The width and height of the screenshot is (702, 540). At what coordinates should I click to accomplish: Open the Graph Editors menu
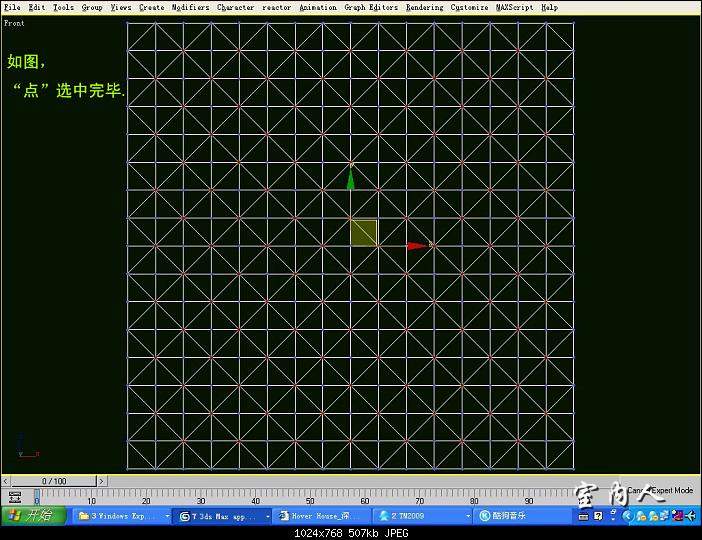371,7
